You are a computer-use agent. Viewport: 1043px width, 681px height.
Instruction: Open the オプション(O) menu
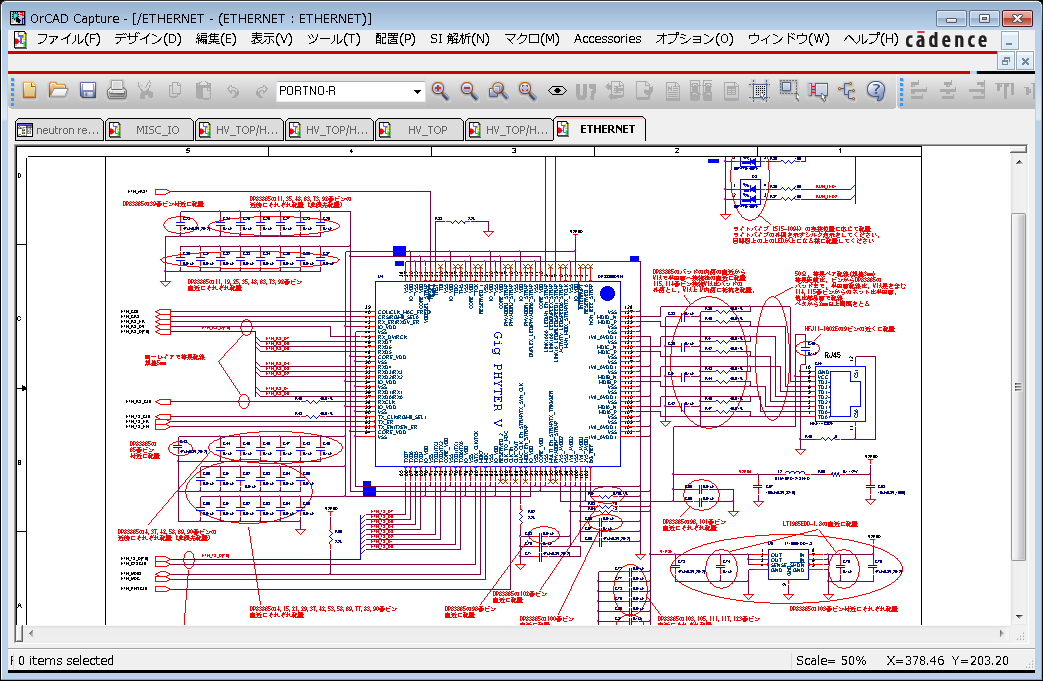pos(694,39)
